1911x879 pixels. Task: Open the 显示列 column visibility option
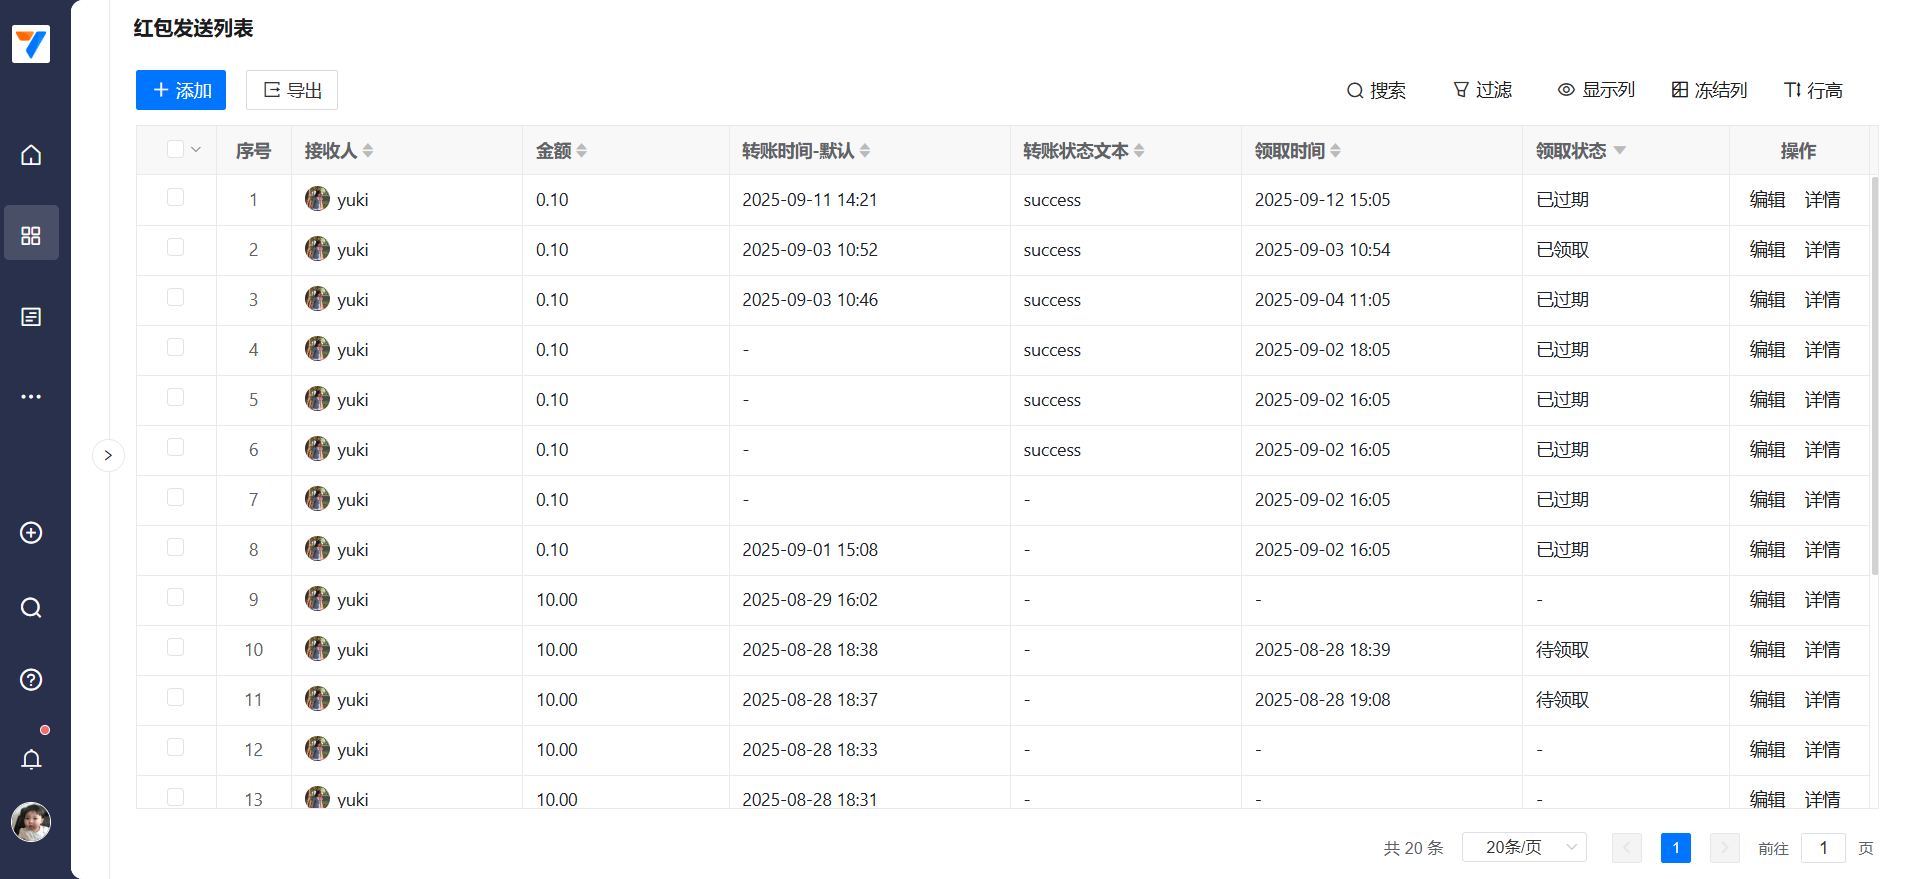pyautogui.click(x=1596, y=90)
